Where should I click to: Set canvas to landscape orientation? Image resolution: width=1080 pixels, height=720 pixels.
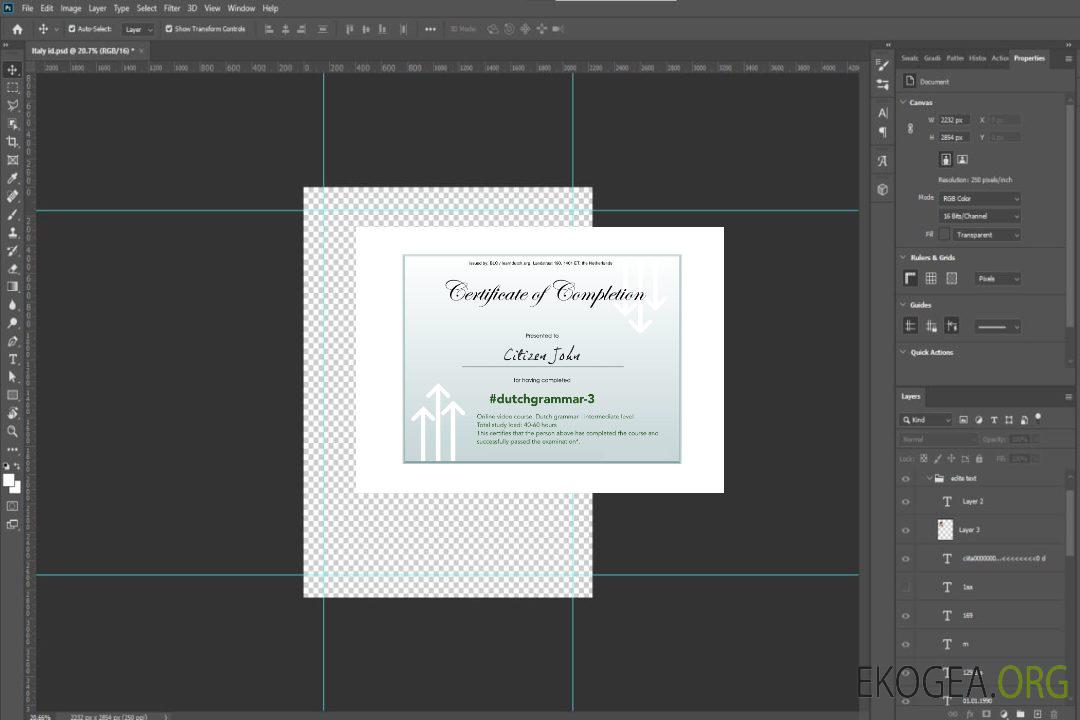pyautogui.click(x=962, y=159)
